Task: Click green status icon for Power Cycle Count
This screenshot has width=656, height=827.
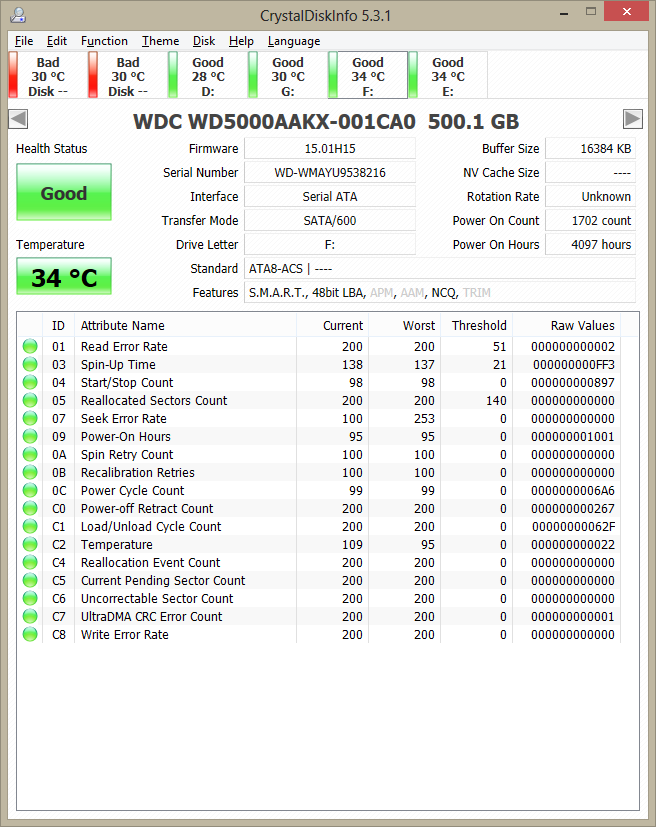Action: (30, 490)
